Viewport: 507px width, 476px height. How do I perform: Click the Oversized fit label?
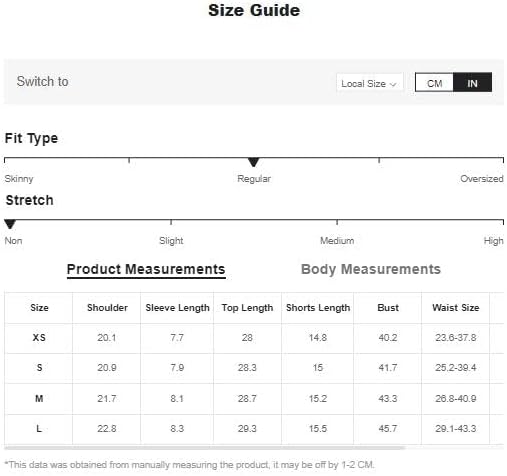click(x=482, y=179)
